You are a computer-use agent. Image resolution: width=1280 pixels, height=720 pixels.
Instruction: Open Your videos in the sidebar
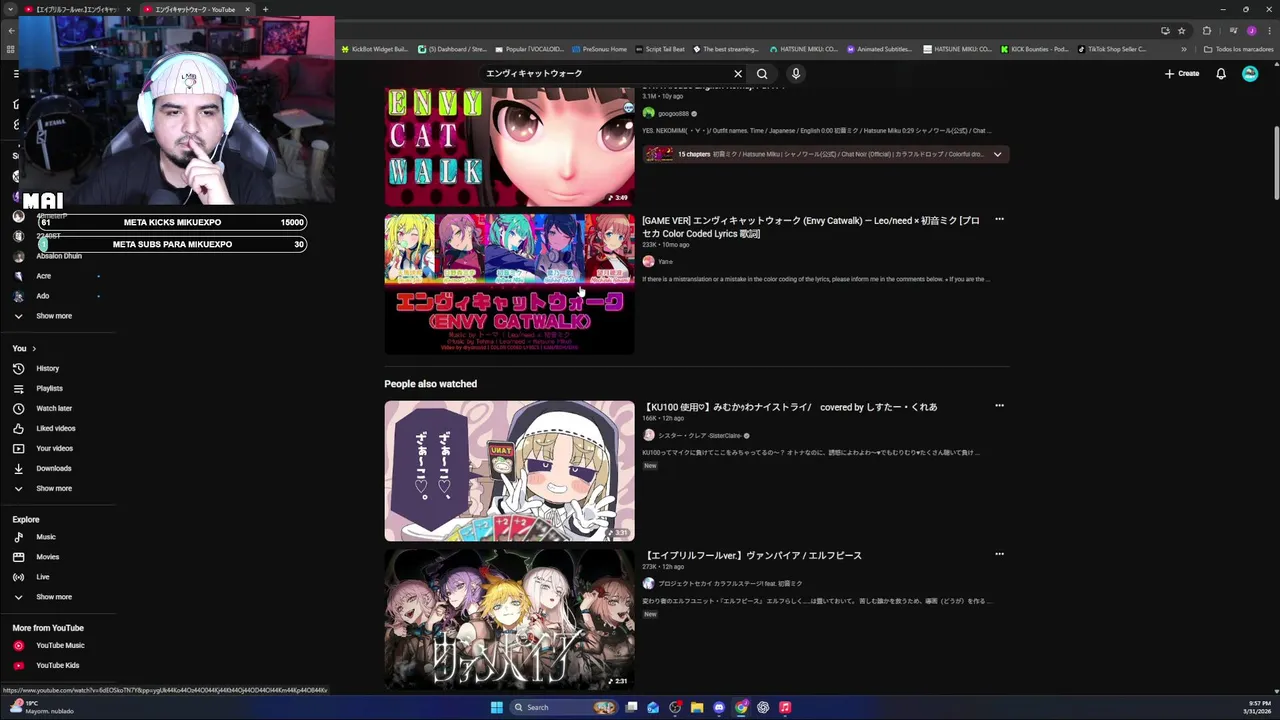tap(54, 448)
